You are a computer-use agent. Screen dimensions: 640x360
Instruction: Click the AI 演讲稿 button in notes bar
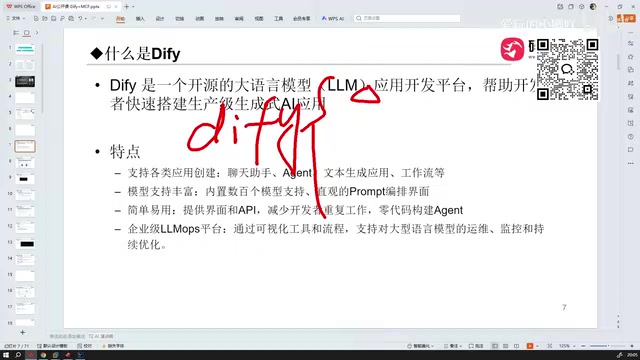click(101, 336)
